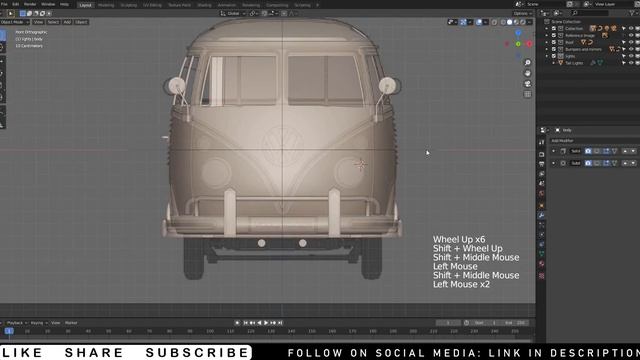This screenshot has width=640, height=360.
Task: Hide Bumpers and mirrors with eye icon
Action: (x=631, y=49)
